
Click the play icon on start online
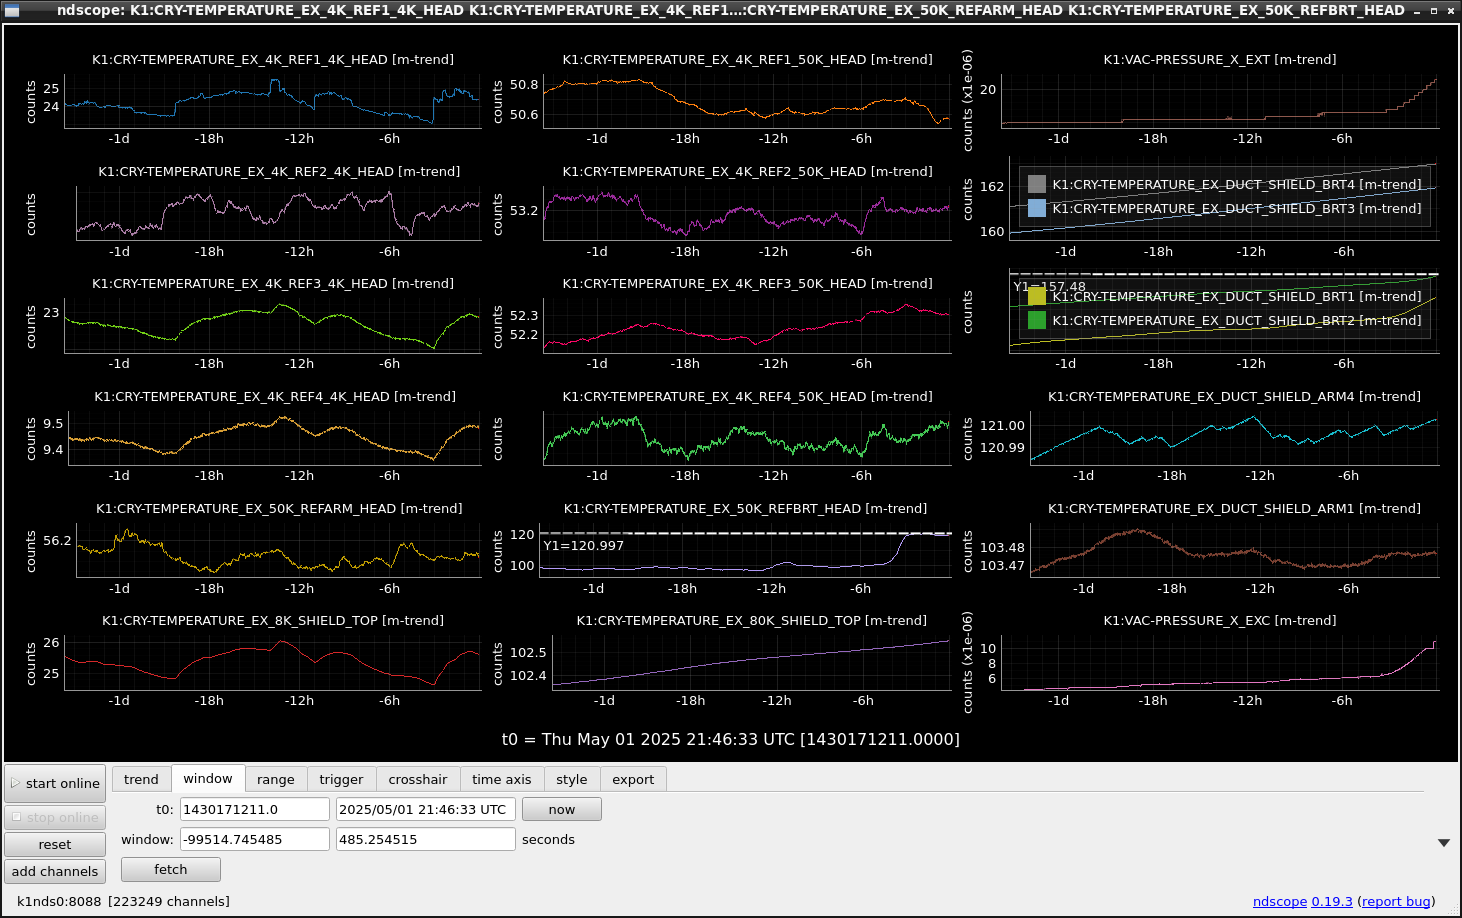point(16,783)
